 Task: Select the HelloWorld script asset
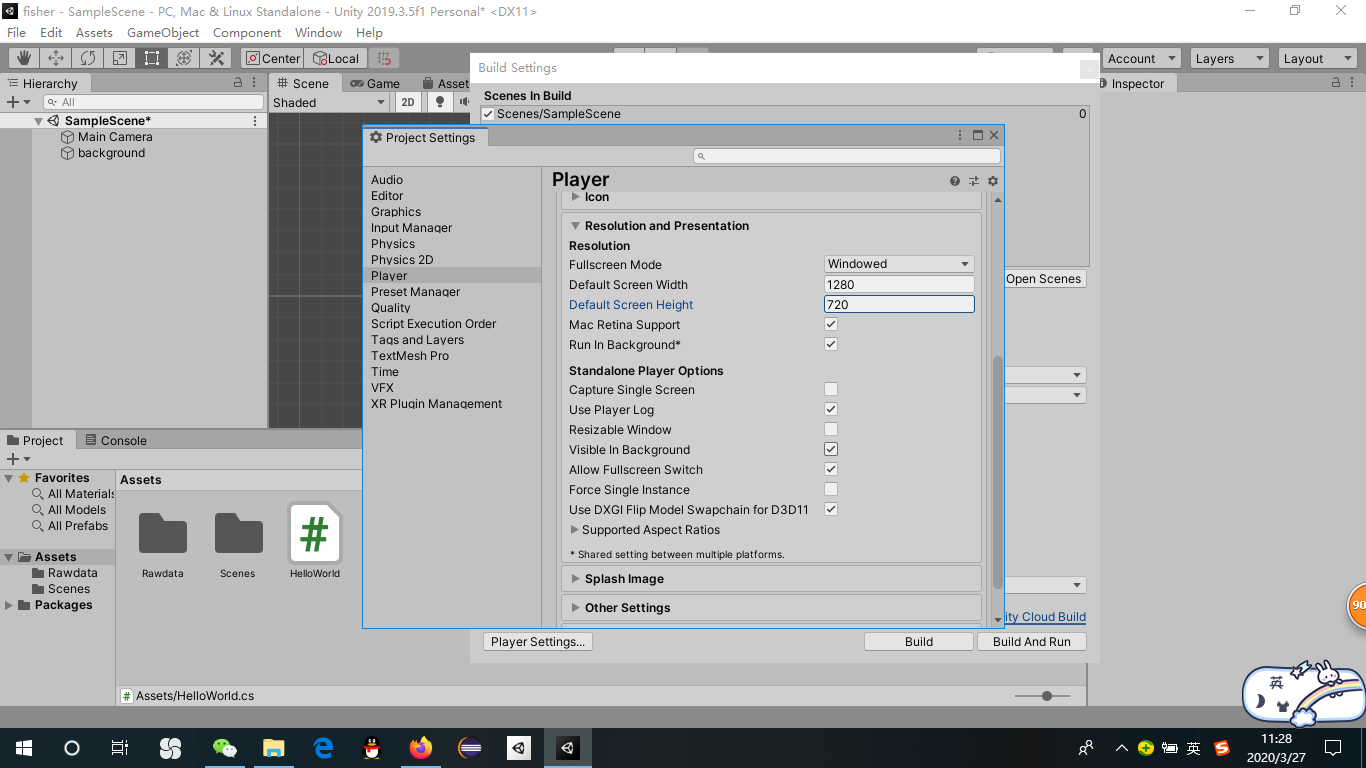(x=314, y=541)
